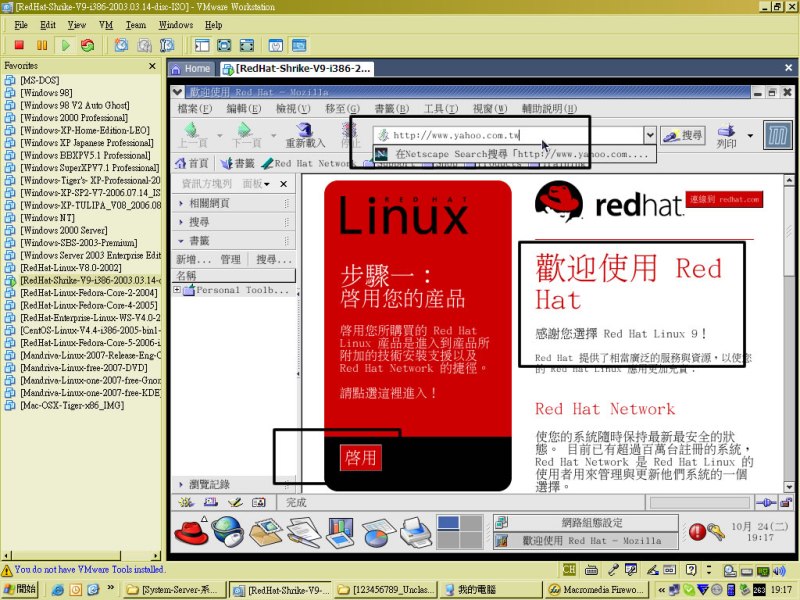Click the URL address input field
The image size is (800, 600).
(x=510, y=135)
